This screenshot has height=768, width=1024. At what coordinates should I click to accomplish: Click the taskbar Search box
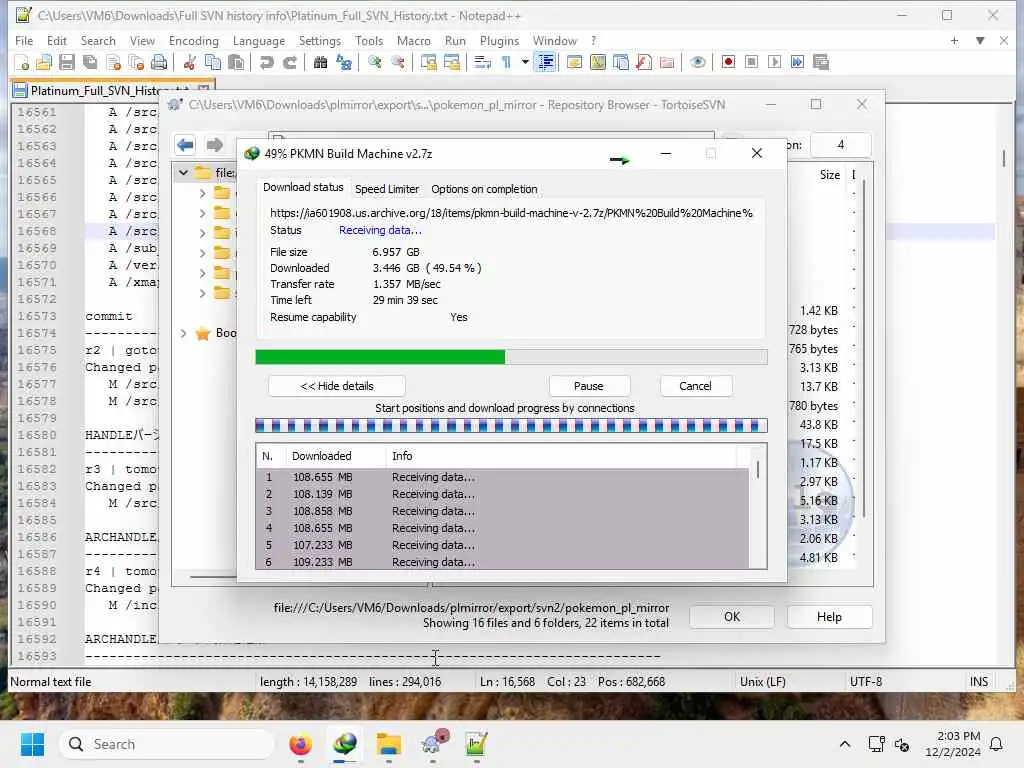pos(167,744)
